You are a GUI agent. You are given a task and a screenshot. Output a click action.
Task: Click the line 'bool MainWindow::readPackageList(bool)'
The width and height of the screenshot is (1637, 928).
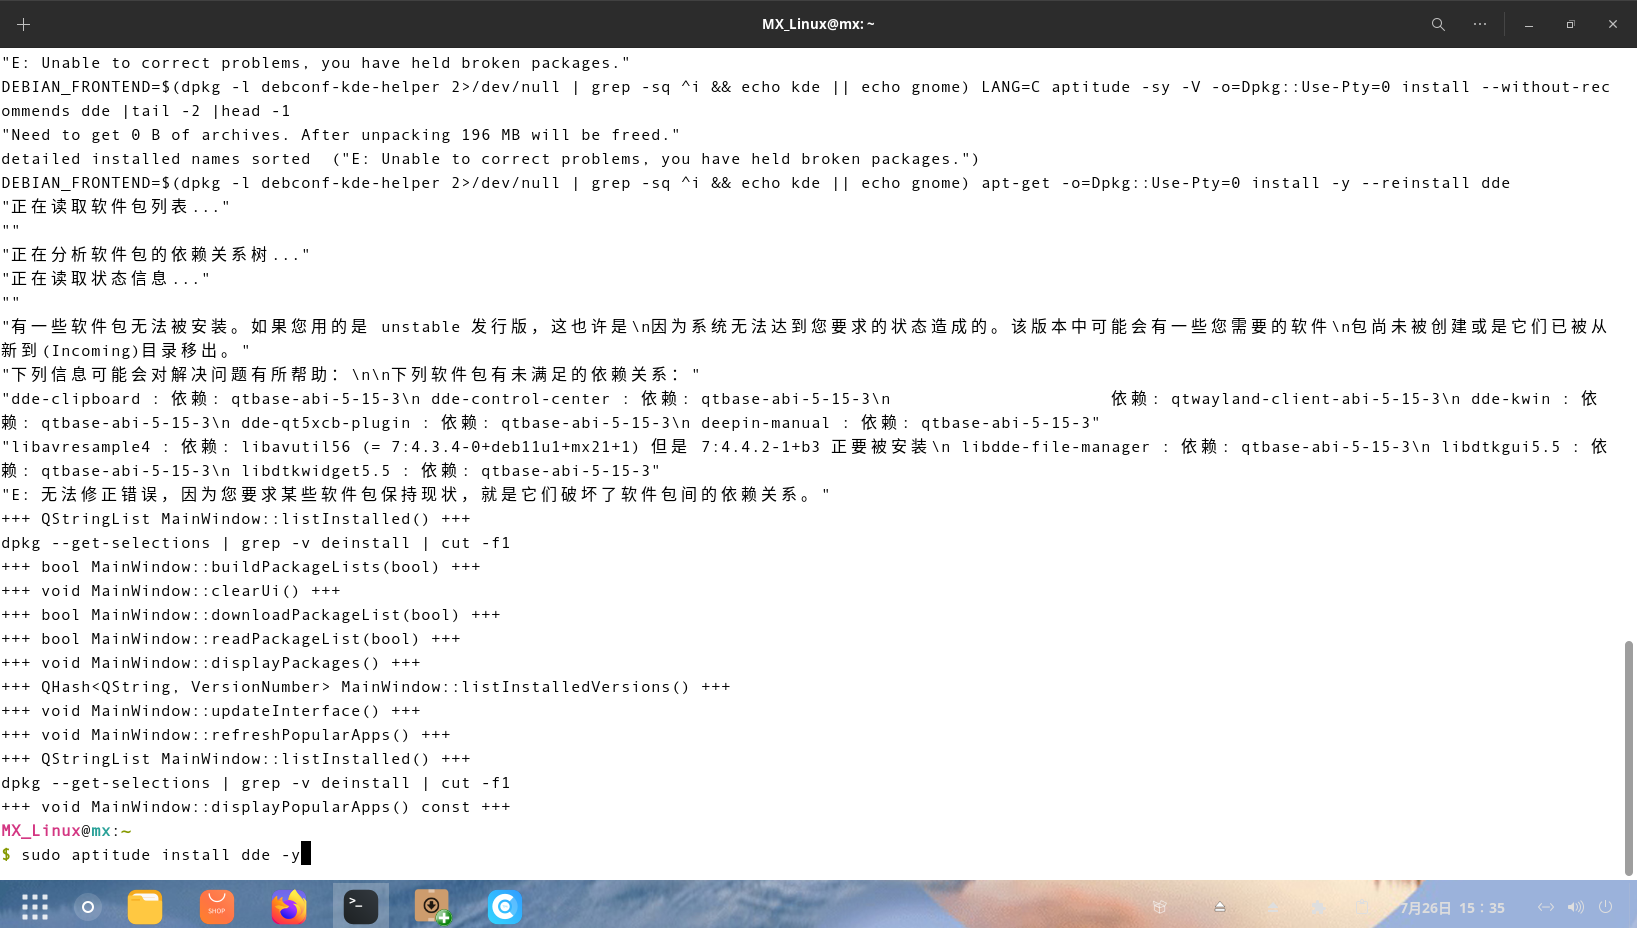[231, 639]
